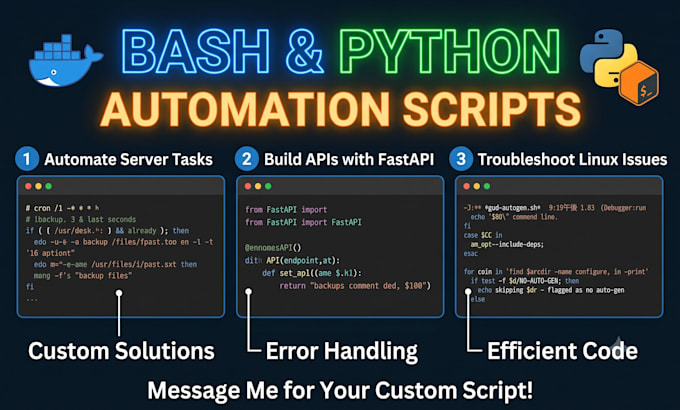The image size is (680, 410).
Task: Click the "case $CC in" code line
Action: pyautogui.click(x=483, y=235)
